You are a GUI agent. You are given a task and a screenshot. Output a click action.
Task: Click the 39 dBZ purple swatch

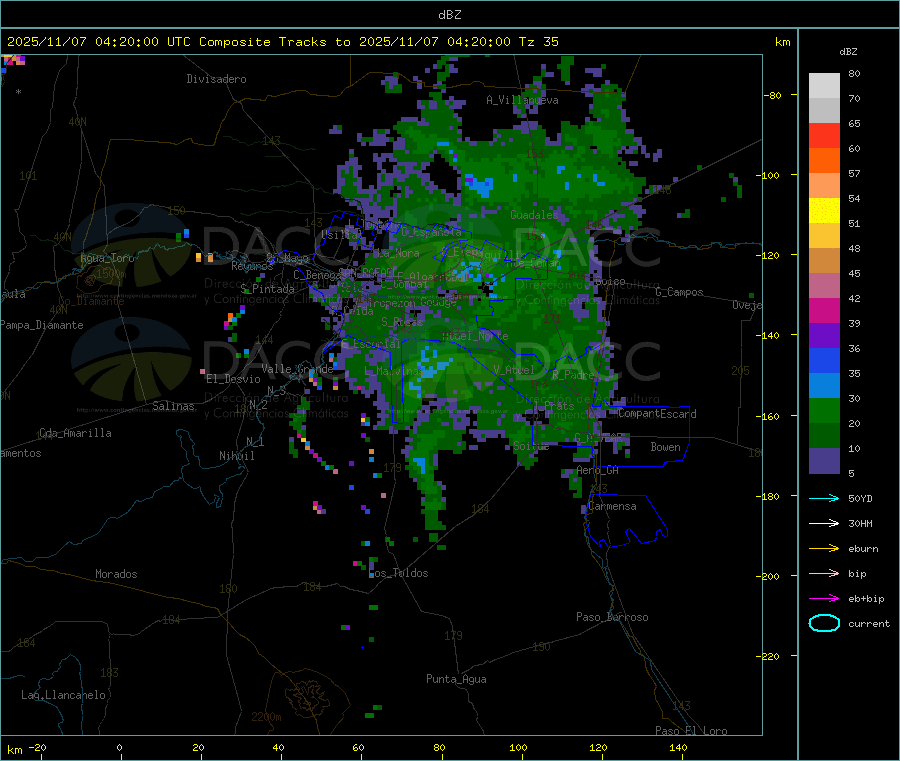pyautogui.click(x=824, y=335)
